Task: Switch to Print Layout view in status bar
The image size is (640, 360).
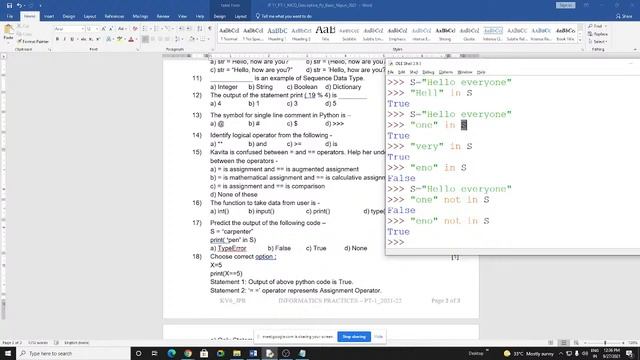Action: point(563,343)
